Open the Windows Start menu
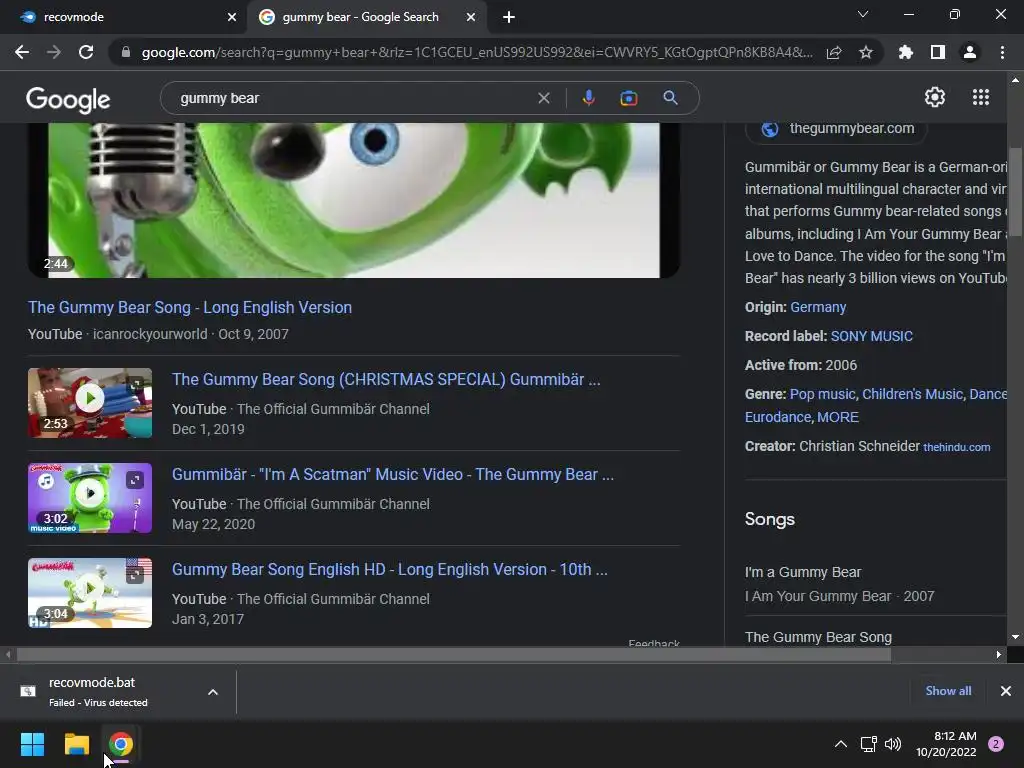 32,744
